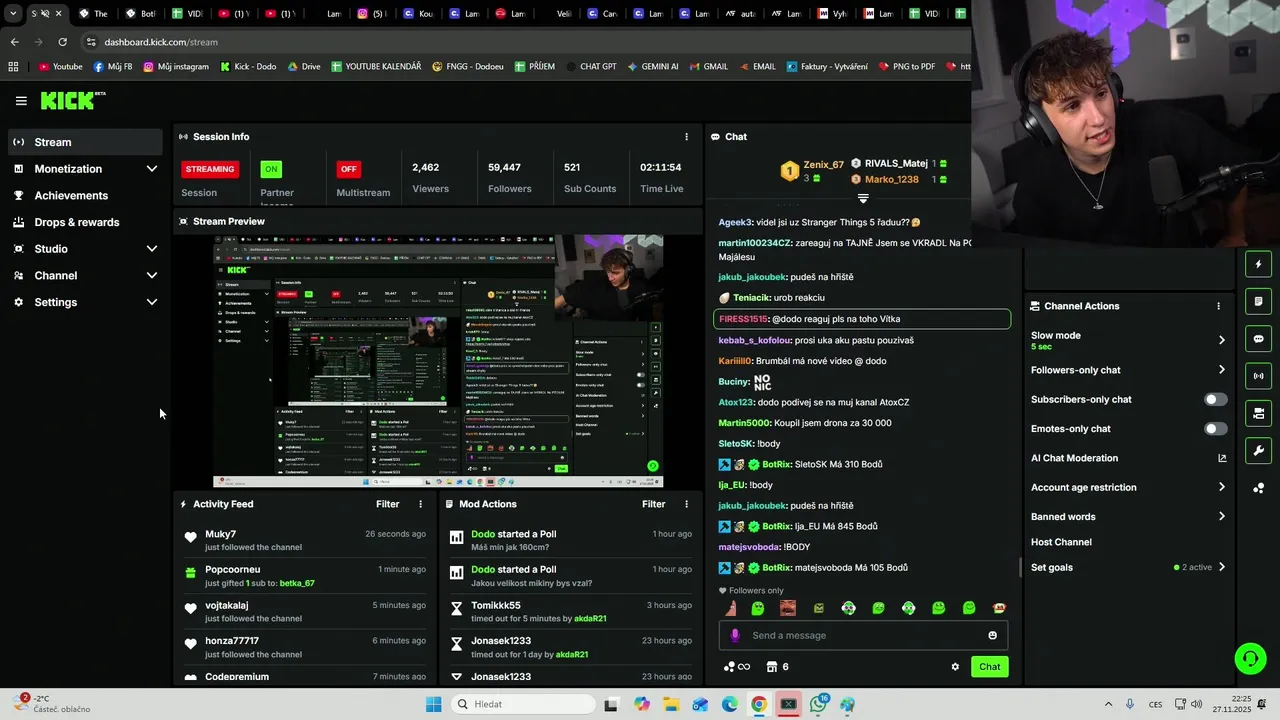Image resolution: width=1280 pixels, height=720 pixels.
Task: Open Chrome from the taskbar
Action: (759, 704)
